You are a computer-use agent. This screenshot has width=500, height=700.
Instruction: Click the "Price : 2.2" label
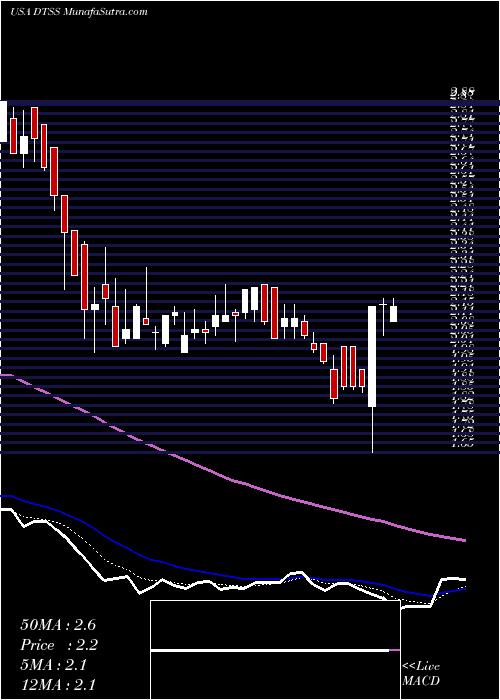(x=59, y=645)
